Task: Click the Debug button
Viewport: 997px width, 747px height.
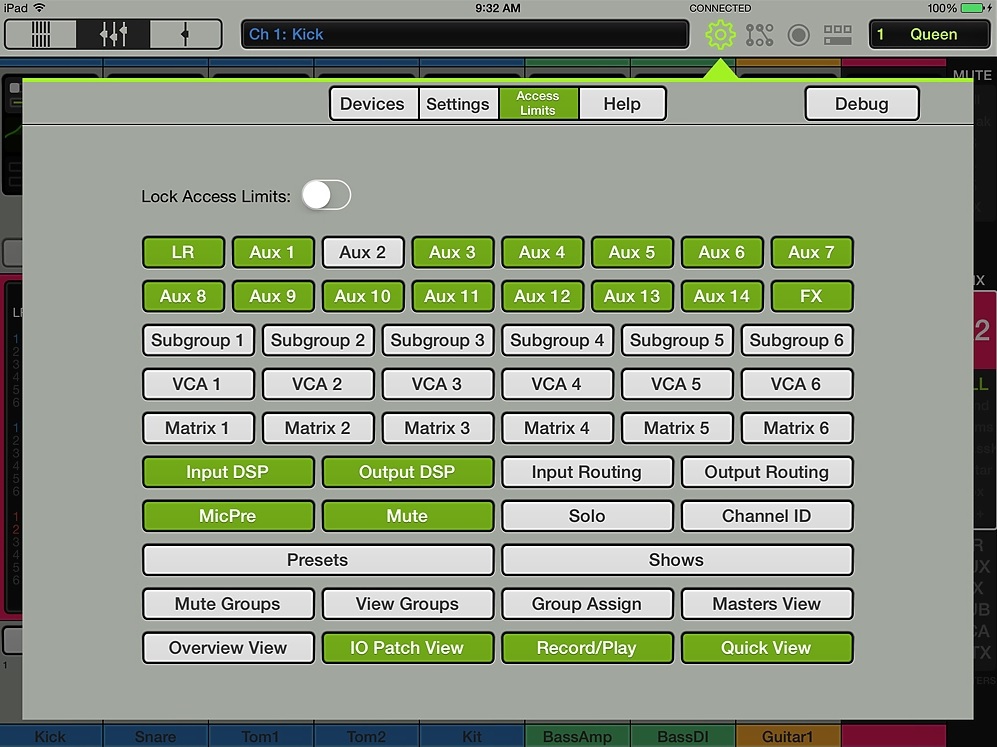Action: click(x=861, y=104)
